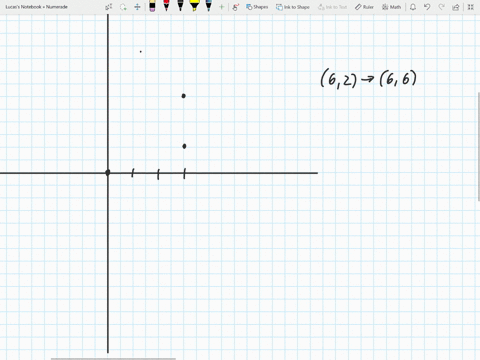Choose the yellow highlighter
Screen dimensions: 480x360
(194, 6)
